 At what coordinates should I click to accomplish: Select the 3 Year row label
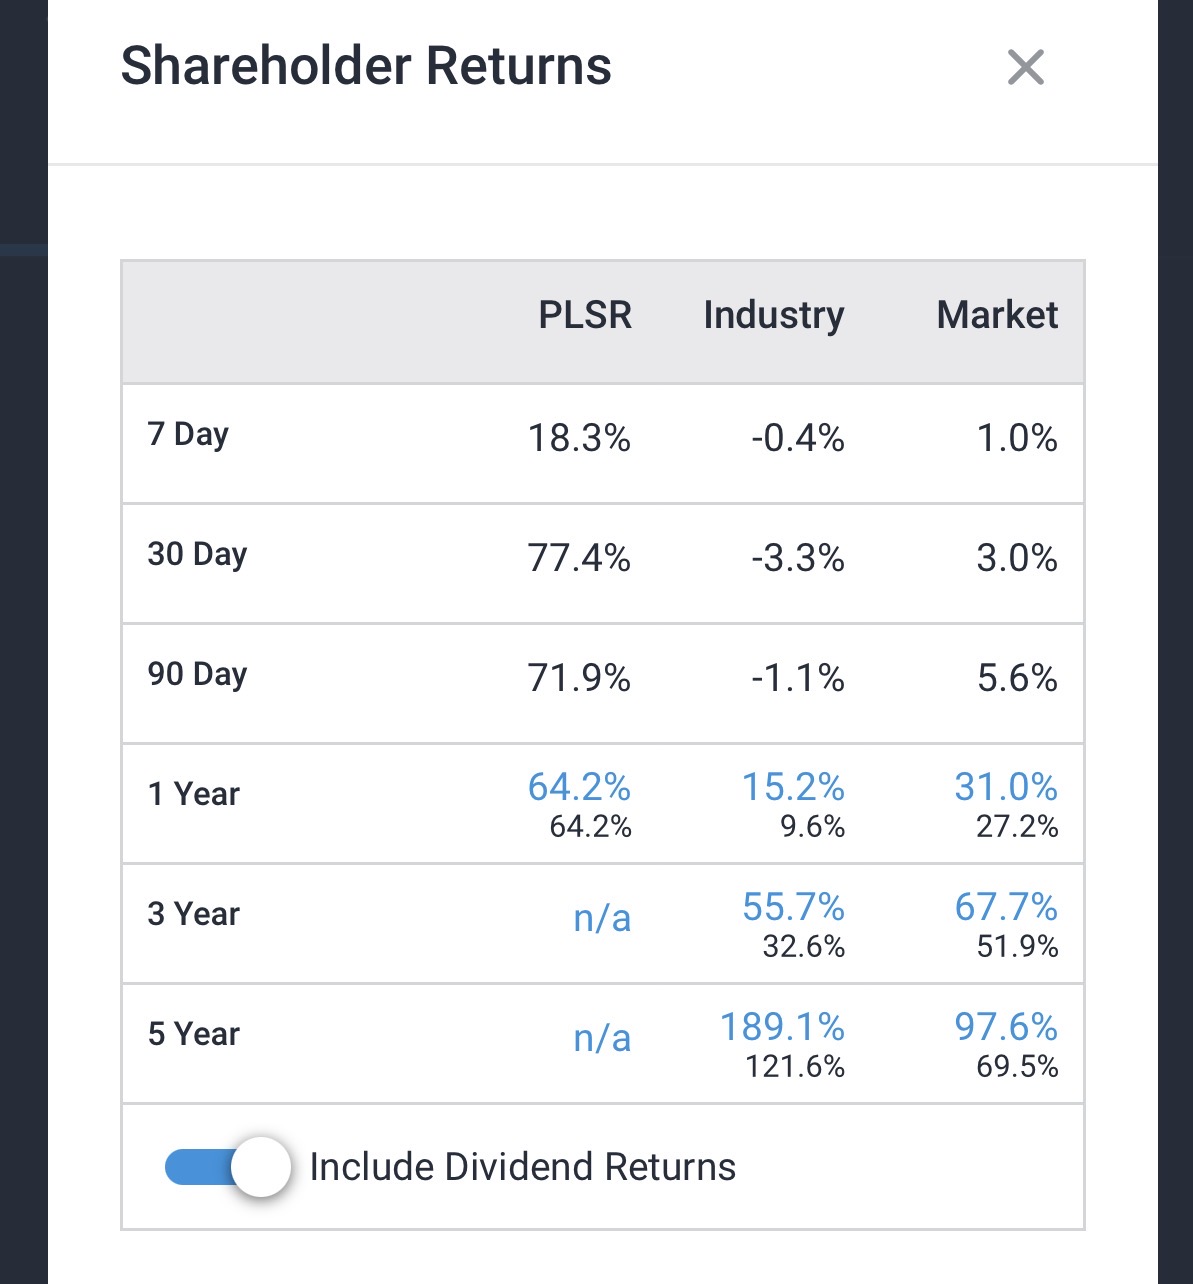point(194,914)
